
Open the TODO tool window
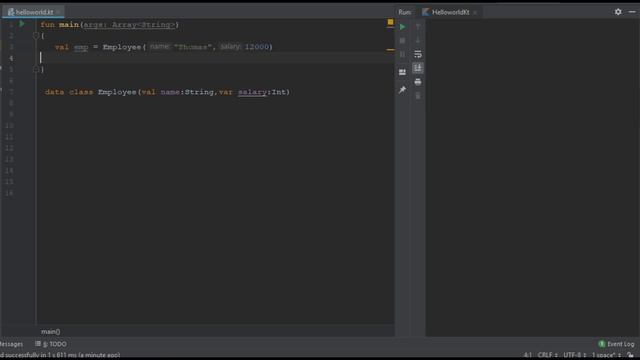[x=51, y=344]
